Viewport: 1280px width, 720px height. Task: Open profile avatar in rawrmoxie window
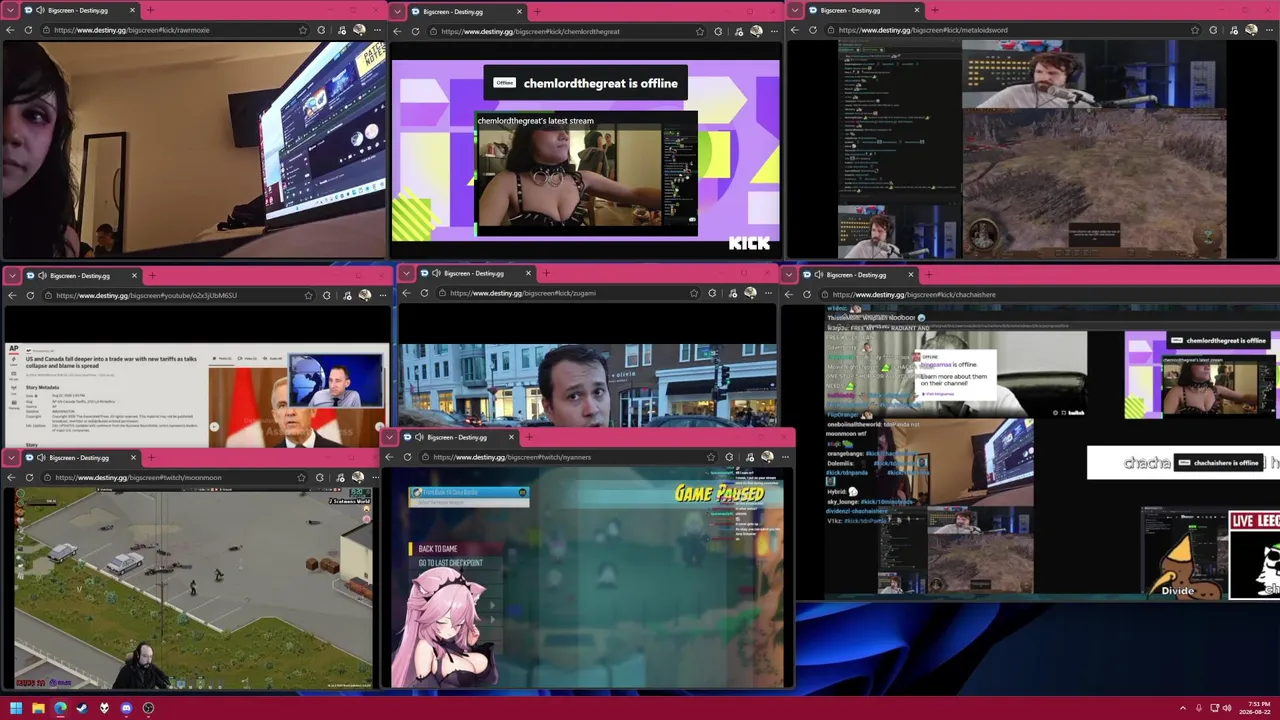359,30
